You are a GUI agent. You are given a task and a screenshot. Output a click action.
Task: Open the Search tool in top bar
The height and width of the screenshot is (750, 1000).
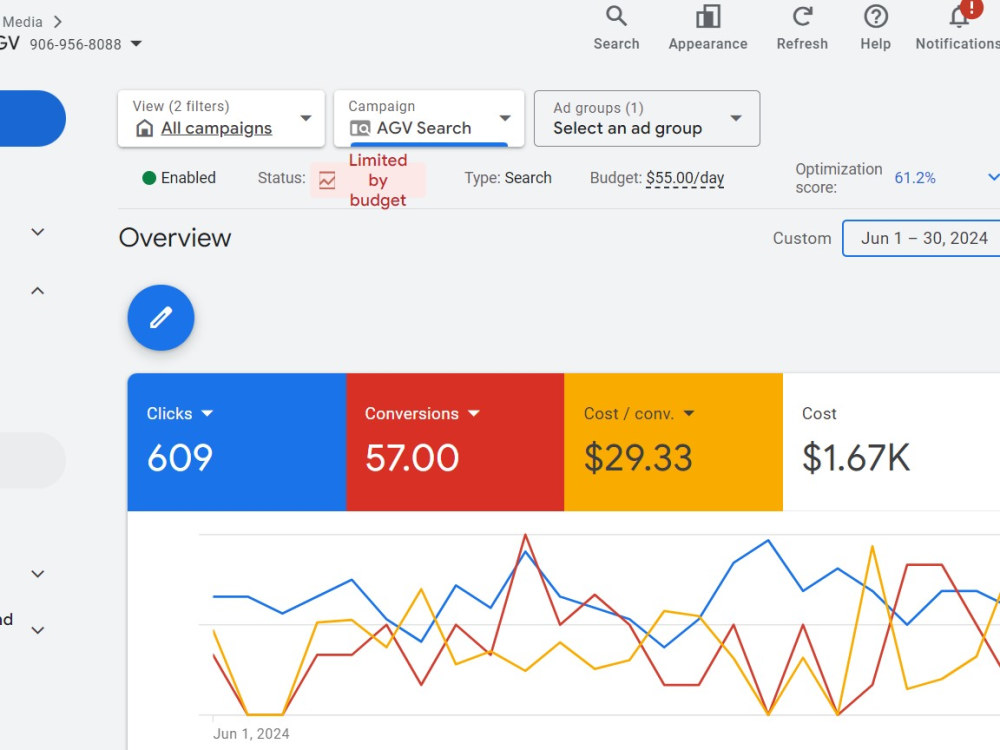point(616,17)
